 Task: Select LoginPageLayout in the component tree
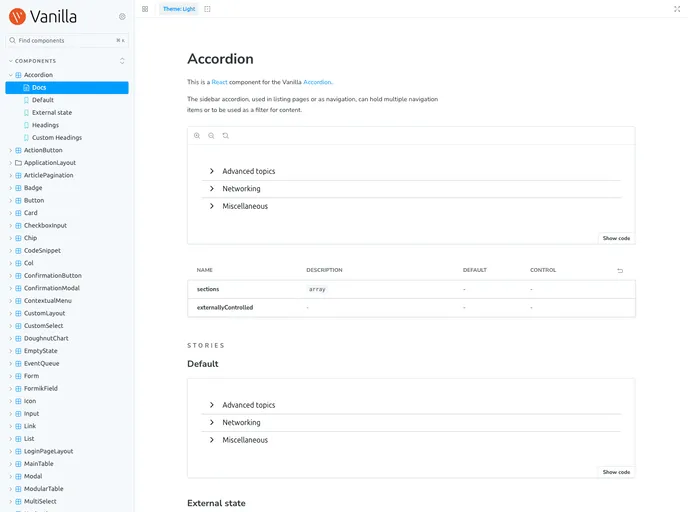[48, 451]
